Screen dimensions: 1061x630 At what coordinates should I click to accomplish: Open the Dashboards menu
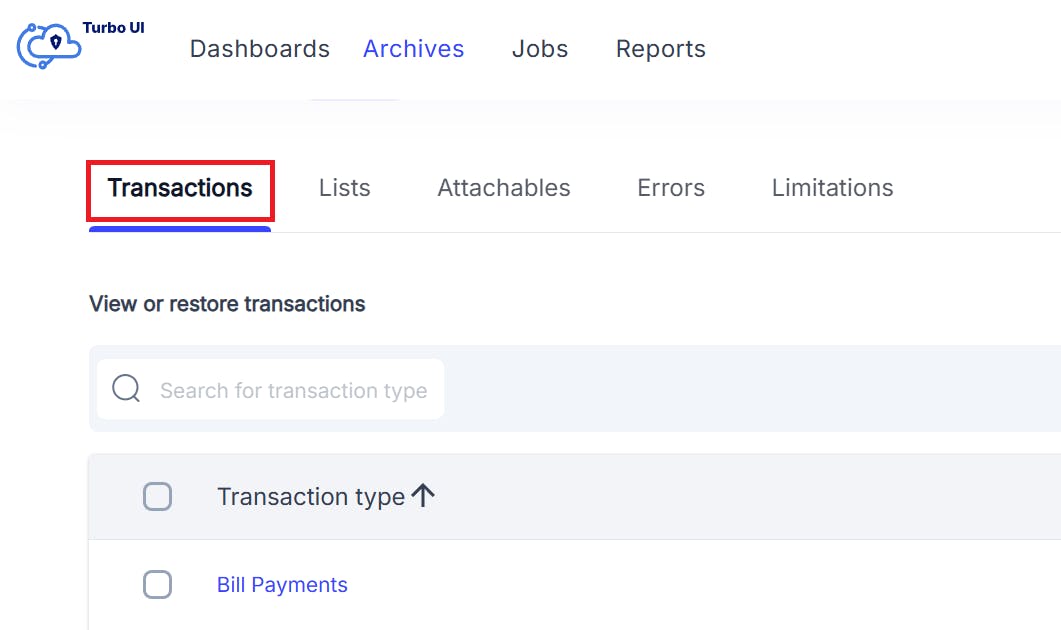pos(259,49)
